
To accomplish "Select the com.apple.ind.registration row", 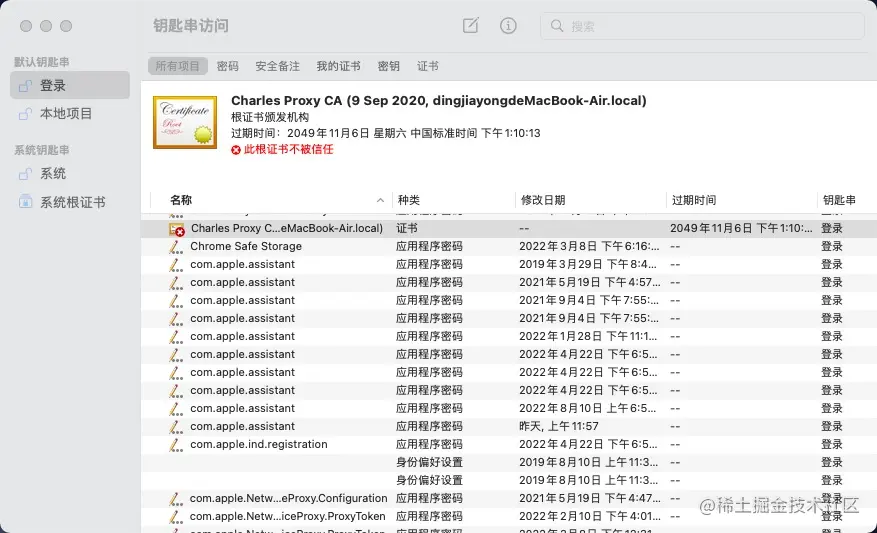I will (508, 445).
